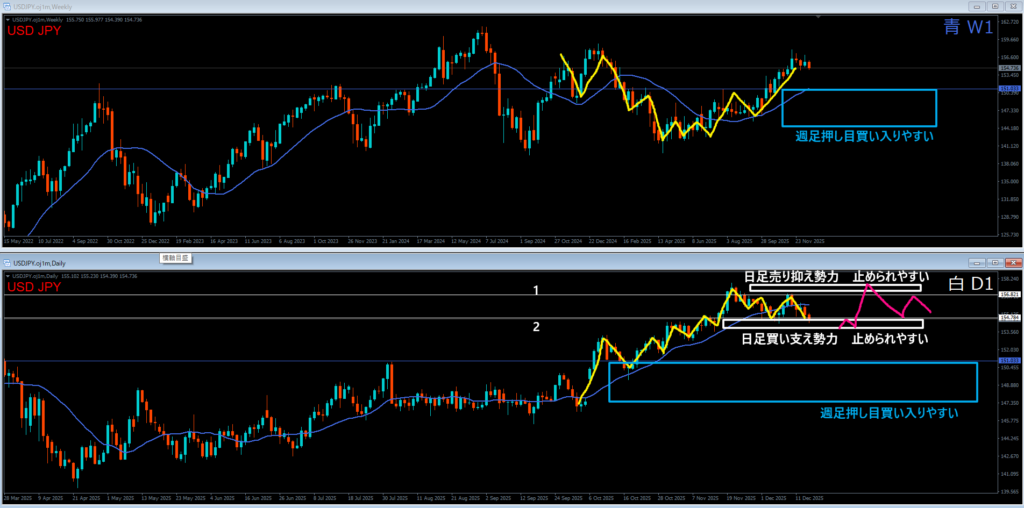Click the 162.720 price on the Weekly scale
Image resolution: width=1024 pixels, height=508 pixels.
click(1009, 22)
